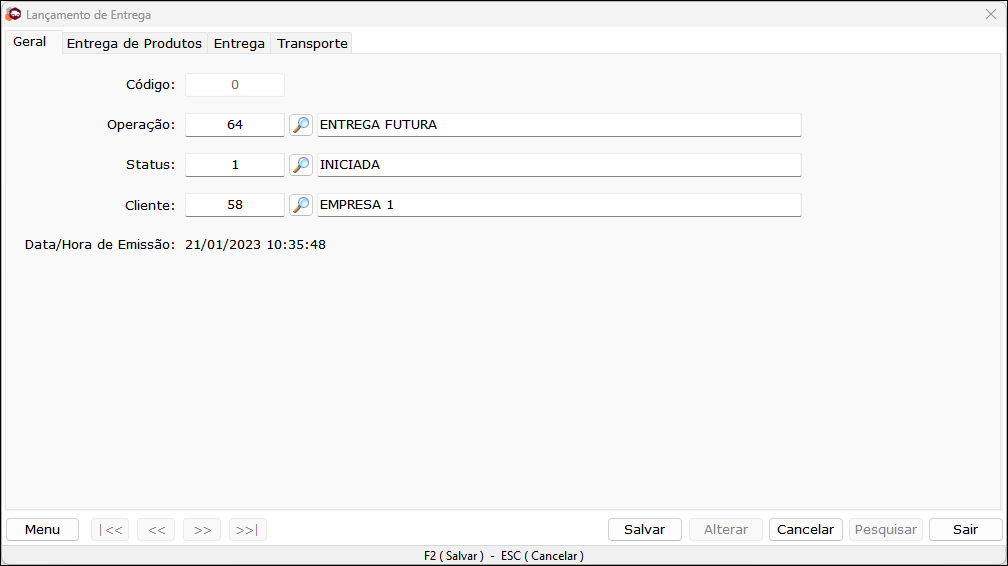1008x566 pixels.
Task: Click the app icon in title bar
Action: [x=13, y=14]
